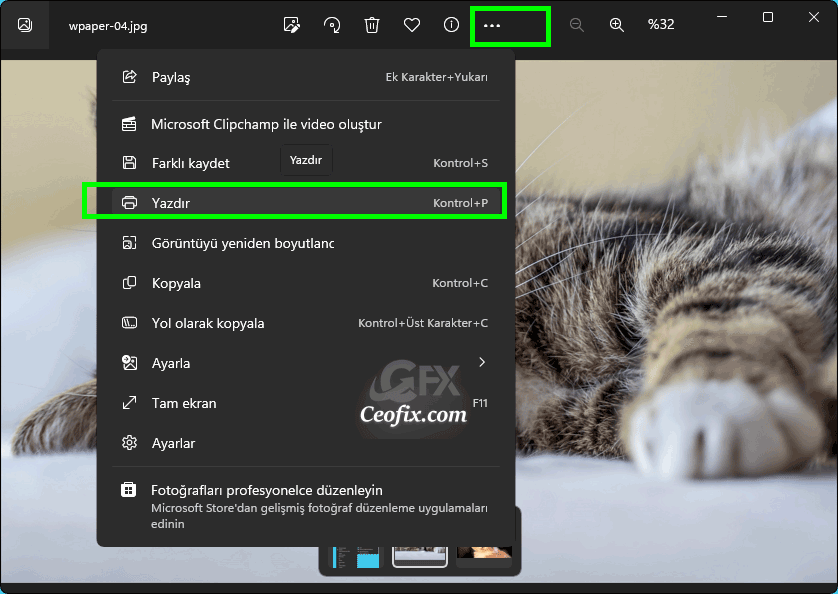Click the zoom in magnifier
The width and height of the screenshot is (838, 594).
click(x=616, y=25)
